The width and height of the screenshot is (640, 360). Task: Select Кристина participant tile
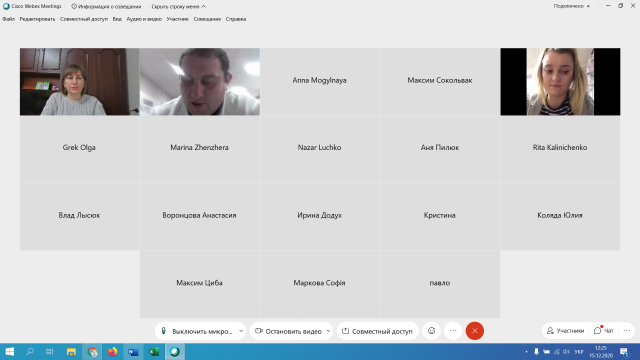tap(440, 217)
